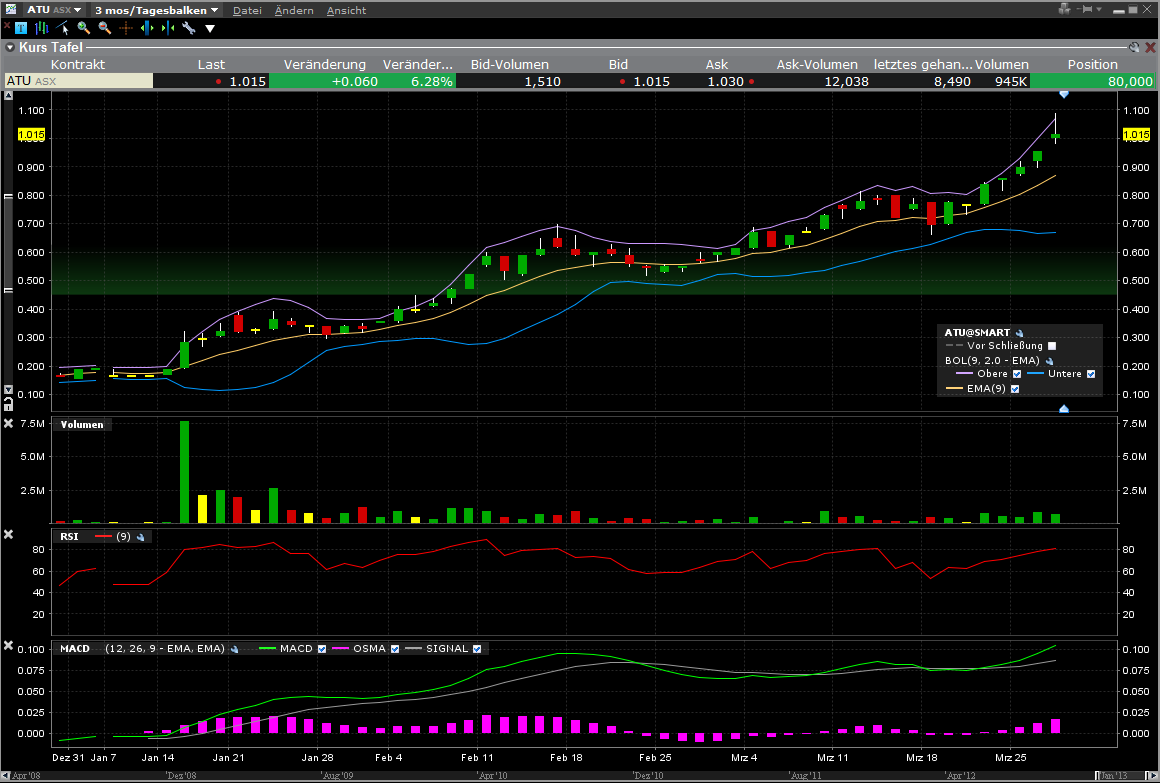The width and height of the screenshot is (1160, 783).
Task: Open RSI (9) settings wrench
Action: click(x=141, y=537)
